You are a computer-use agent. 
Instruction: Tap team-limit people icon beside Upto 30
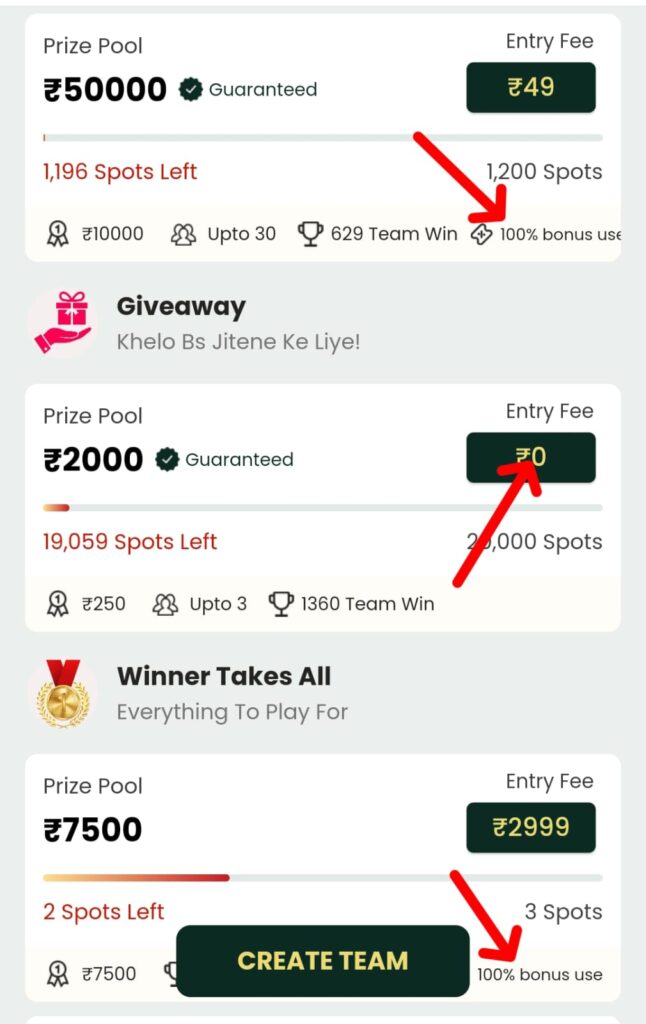183,234
